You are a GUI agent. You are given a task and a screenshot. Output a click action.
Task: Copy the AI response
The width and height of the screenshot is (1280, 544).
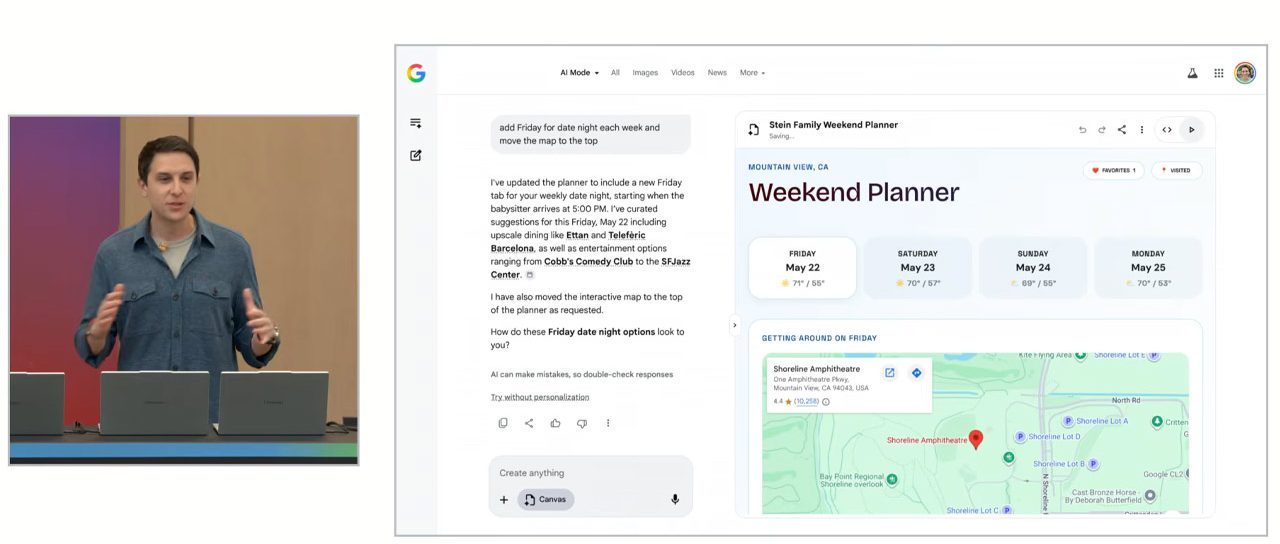[503, 423]
